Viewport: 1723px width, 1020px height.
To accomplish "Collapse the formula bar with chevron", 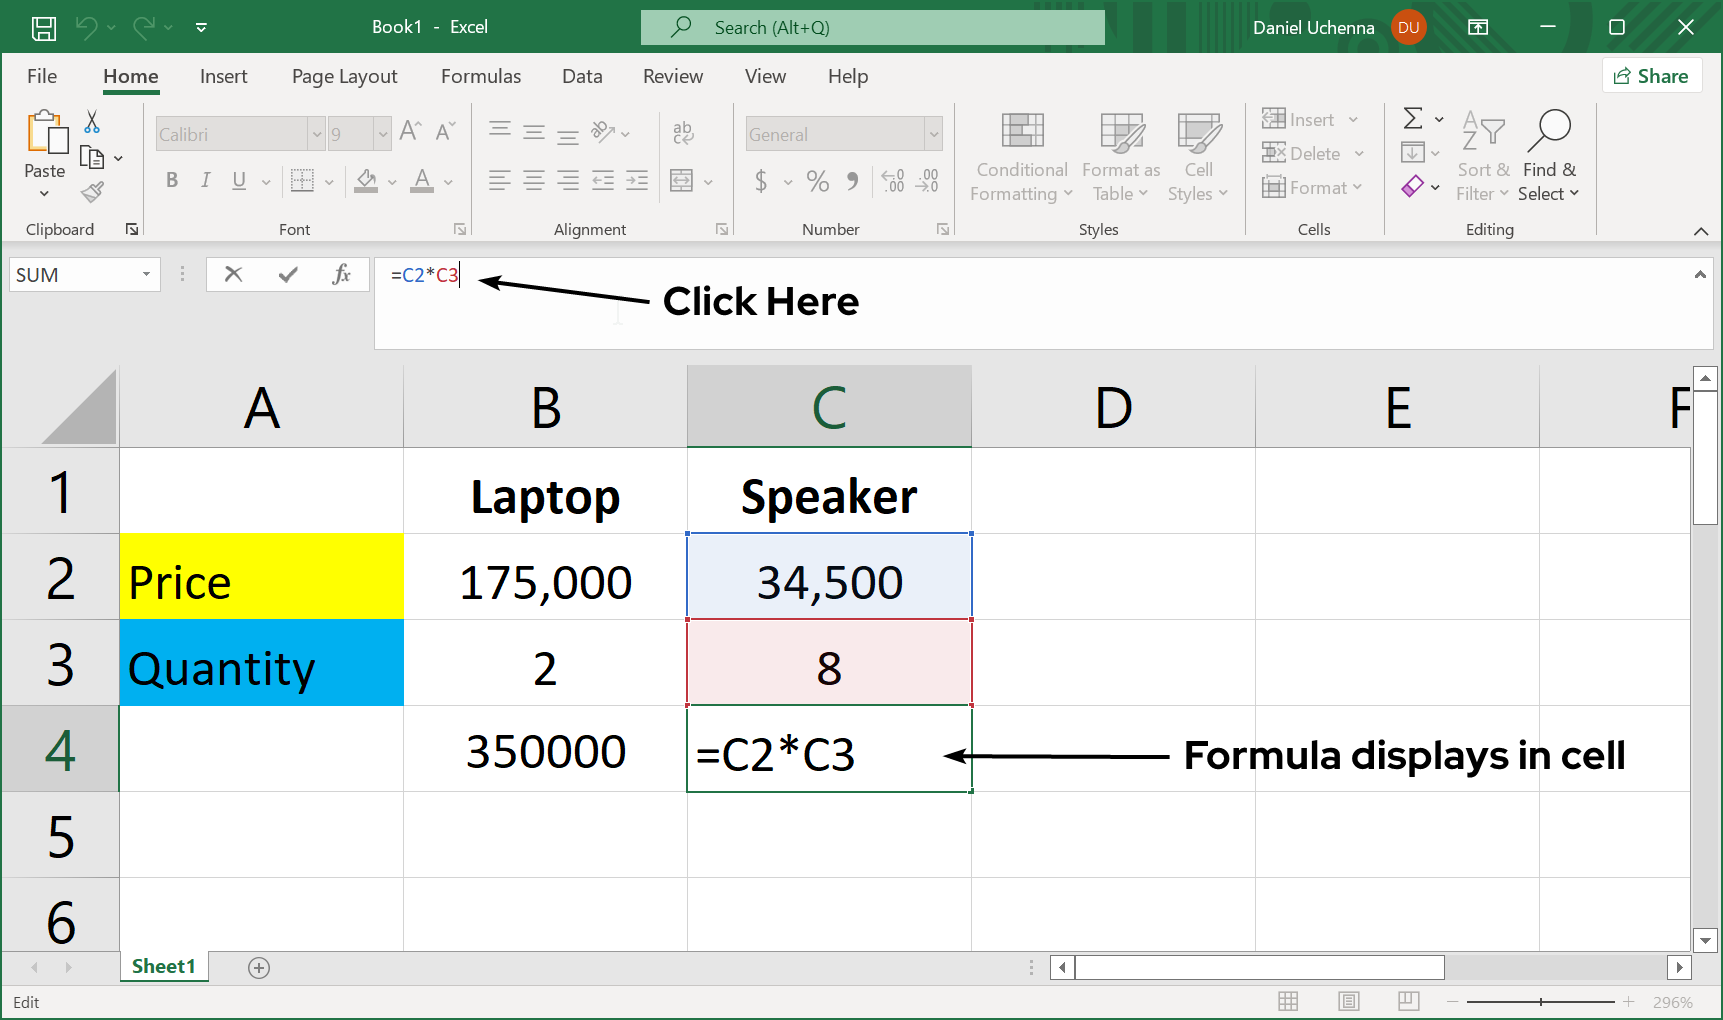I will point(1699,274).
